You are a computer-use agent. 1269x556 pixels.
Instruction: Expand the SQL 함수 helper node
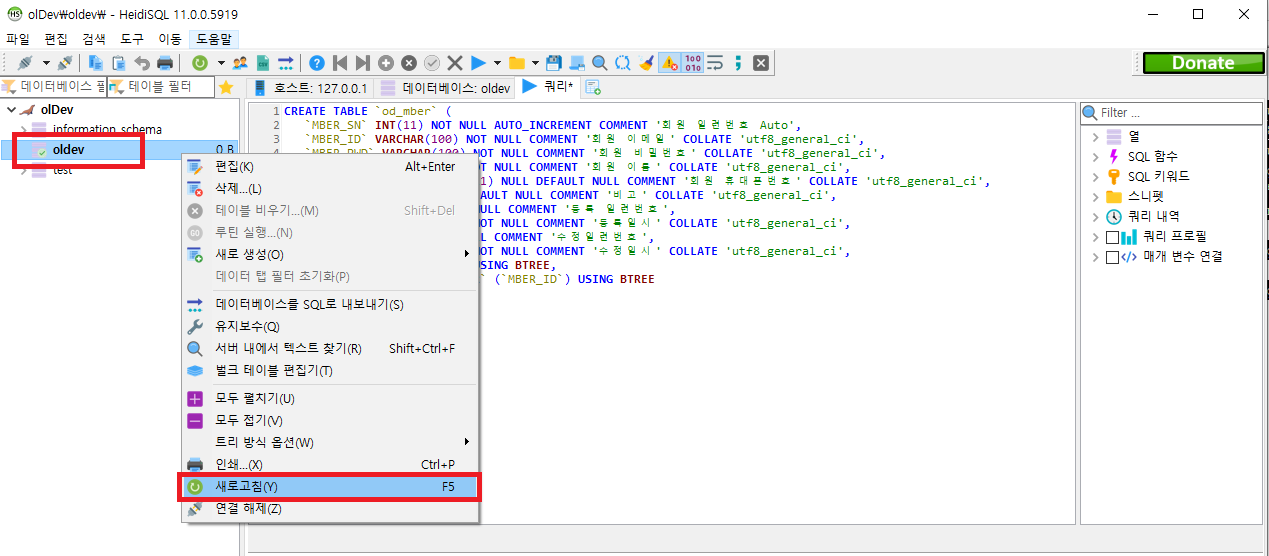[1095, 156]
